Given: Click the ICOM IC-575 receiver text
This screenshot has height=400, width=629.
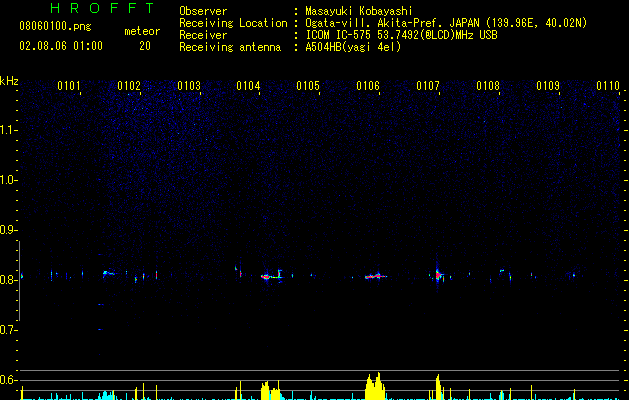Looking at the screenshot, I should (401, 35).
